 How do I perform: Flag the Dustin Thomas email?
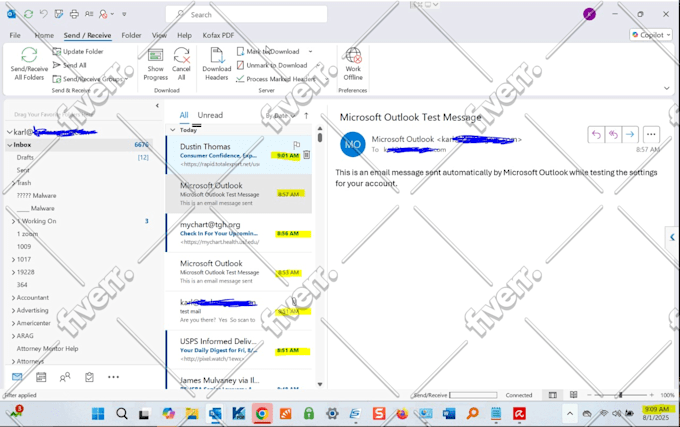click(296, 144)
